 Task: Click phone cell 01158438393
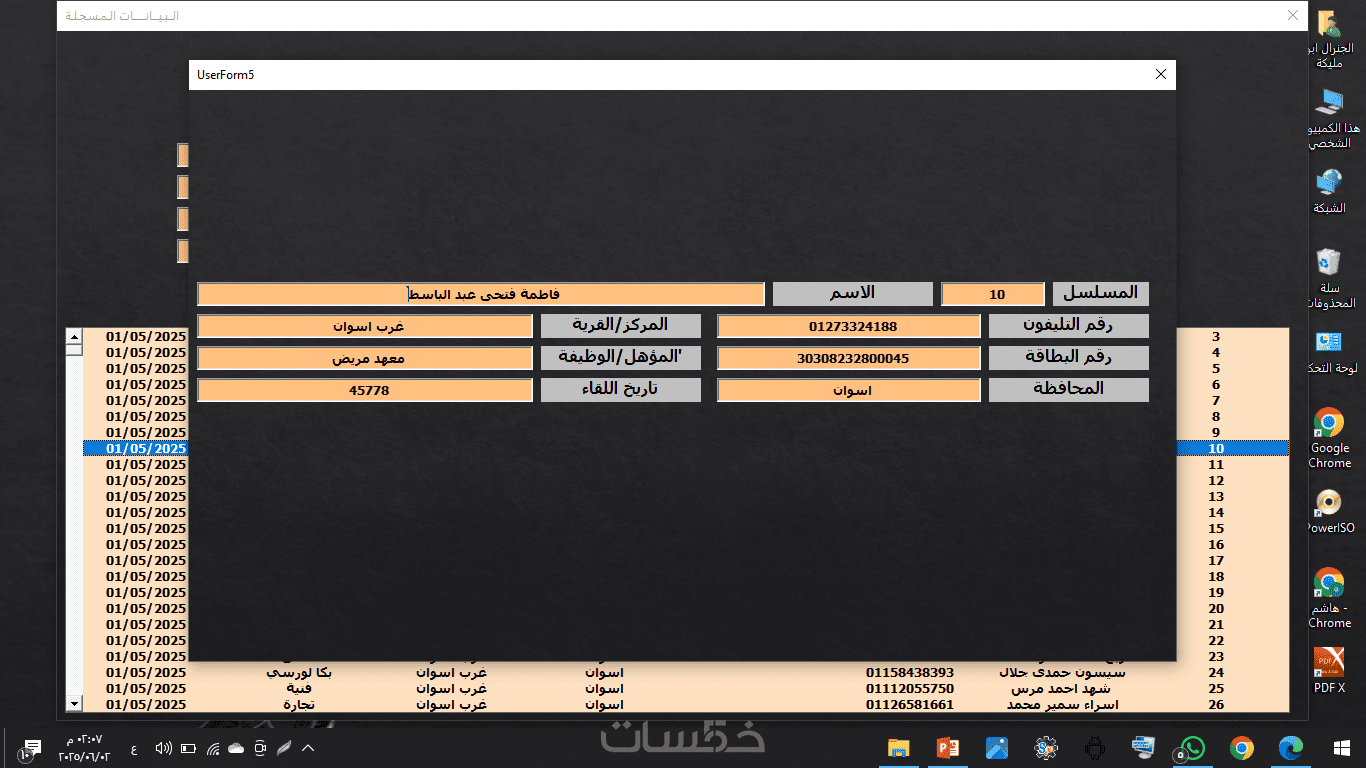910,673
